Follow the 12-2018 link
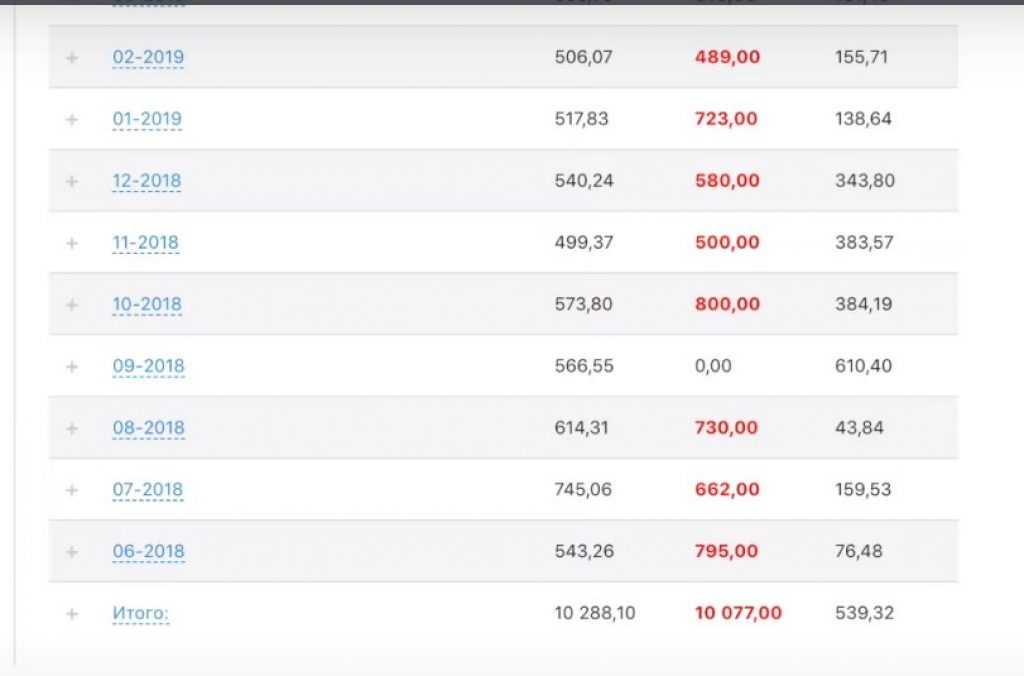The height and width of the screenshot is (676, 1024). pyautogui.click(x=147, y=182)
